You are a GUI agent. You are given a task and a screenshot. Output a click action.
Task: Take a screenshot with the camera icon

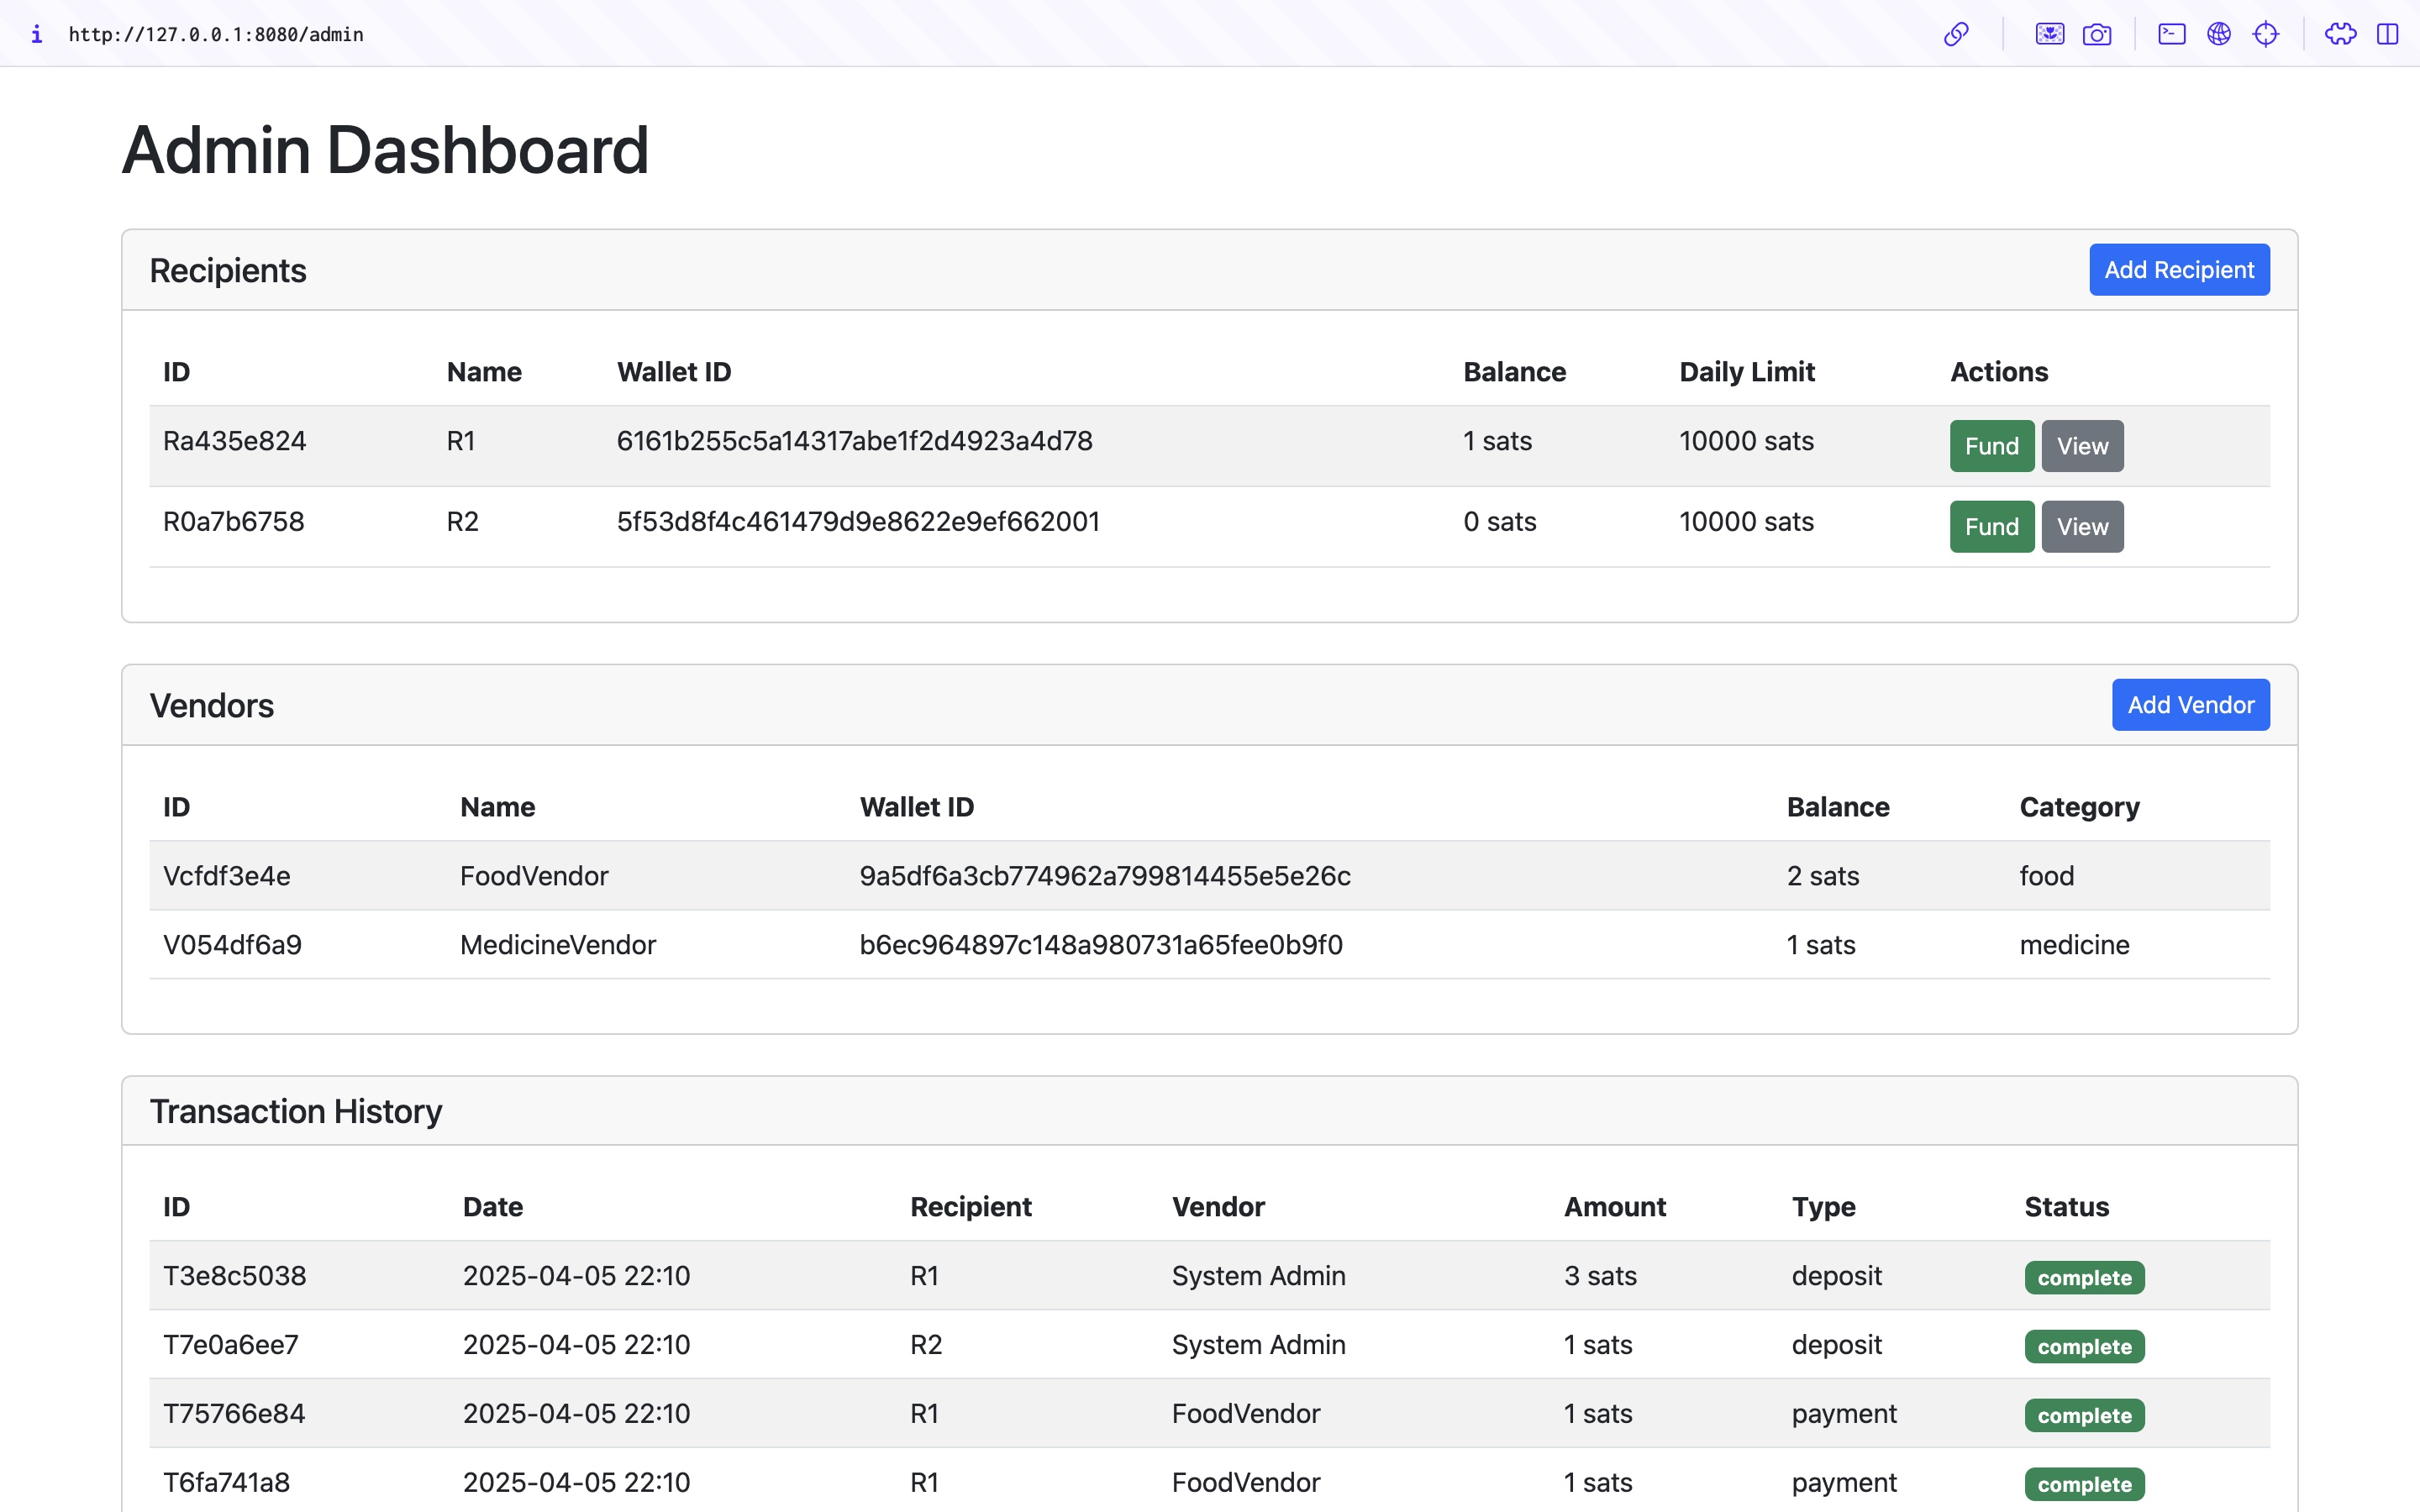(2097, 34)
